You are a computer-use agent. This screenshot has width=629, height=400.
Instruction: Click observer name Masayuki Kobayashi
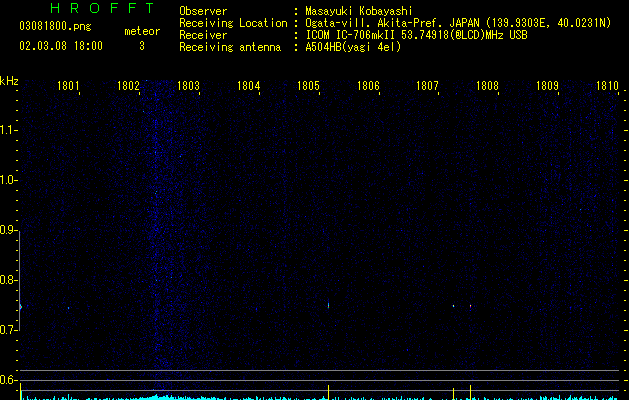359,11
